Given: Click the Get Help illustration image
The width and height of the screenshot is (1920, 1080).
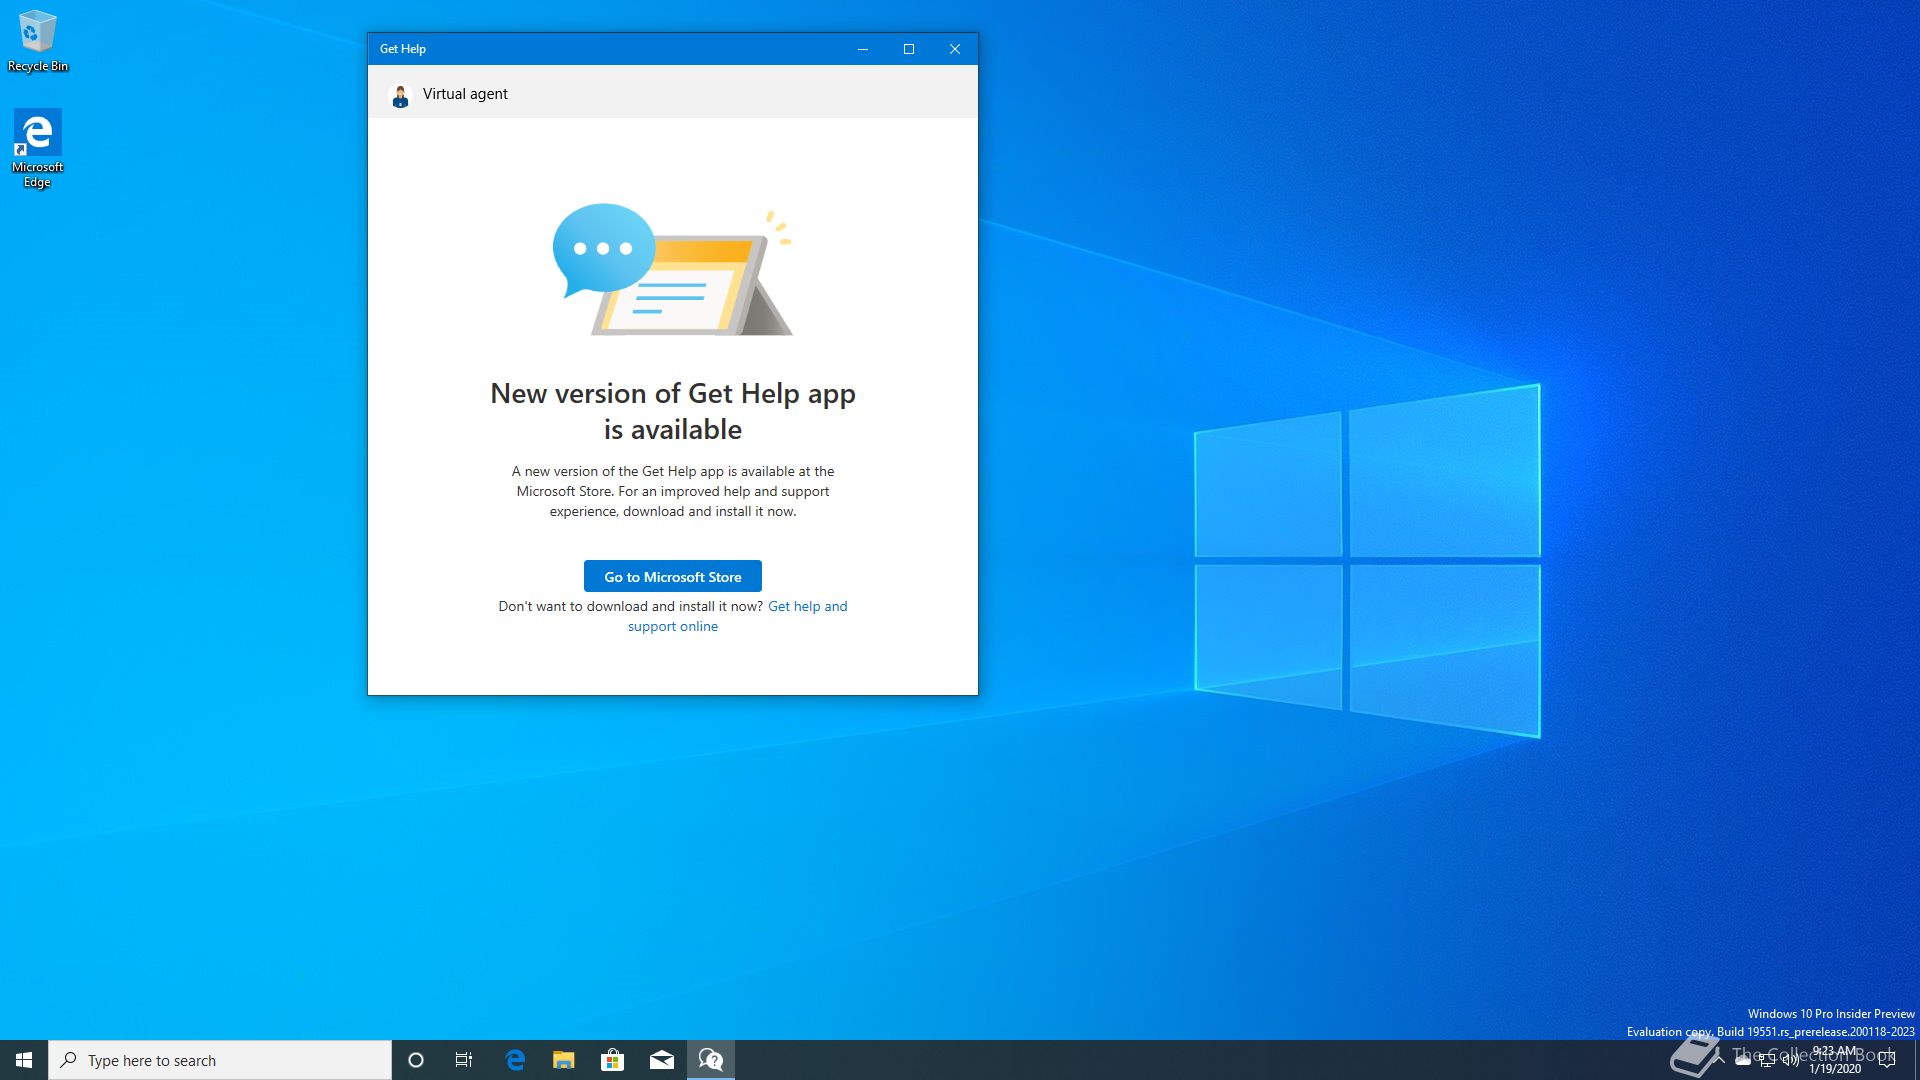Looking at the screenshot, I should [672, 269].
